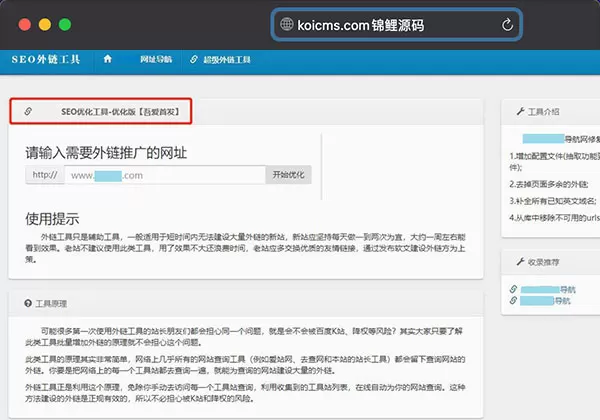Click the reload icon in address bar
The image size is (600, 420).
click(507, 25)
